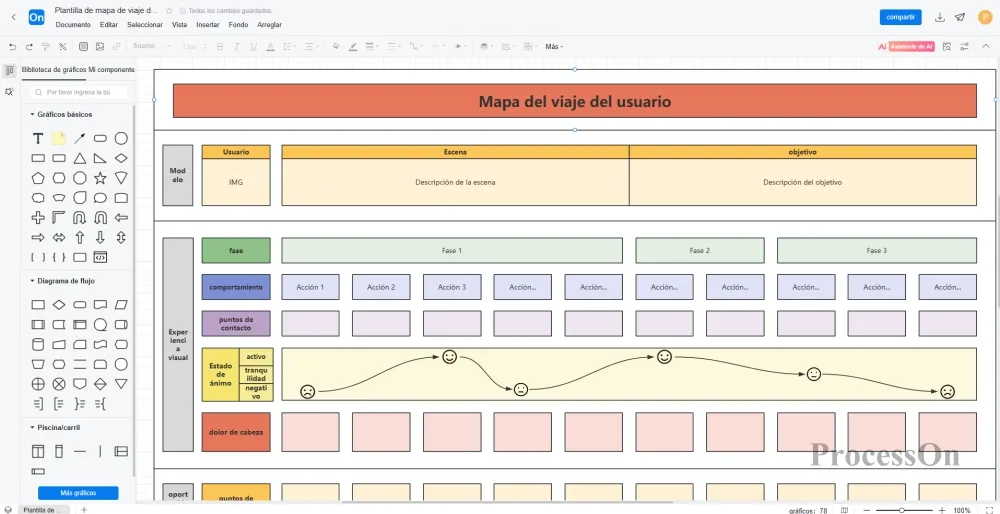The height and width of the screenshot is (514, 1000).
Task: Open the Más toolbar dropdown
Action: click(554, 46)
